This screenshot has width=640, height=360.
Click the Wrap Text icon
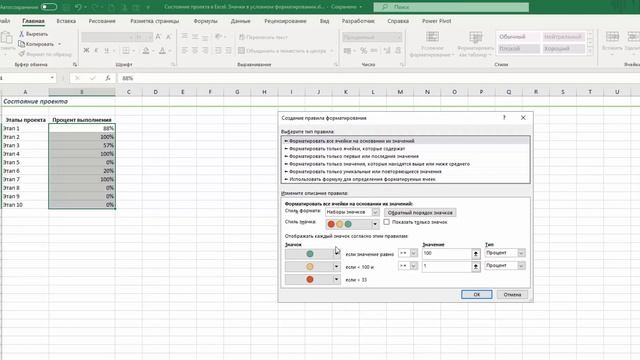[242, 37]
